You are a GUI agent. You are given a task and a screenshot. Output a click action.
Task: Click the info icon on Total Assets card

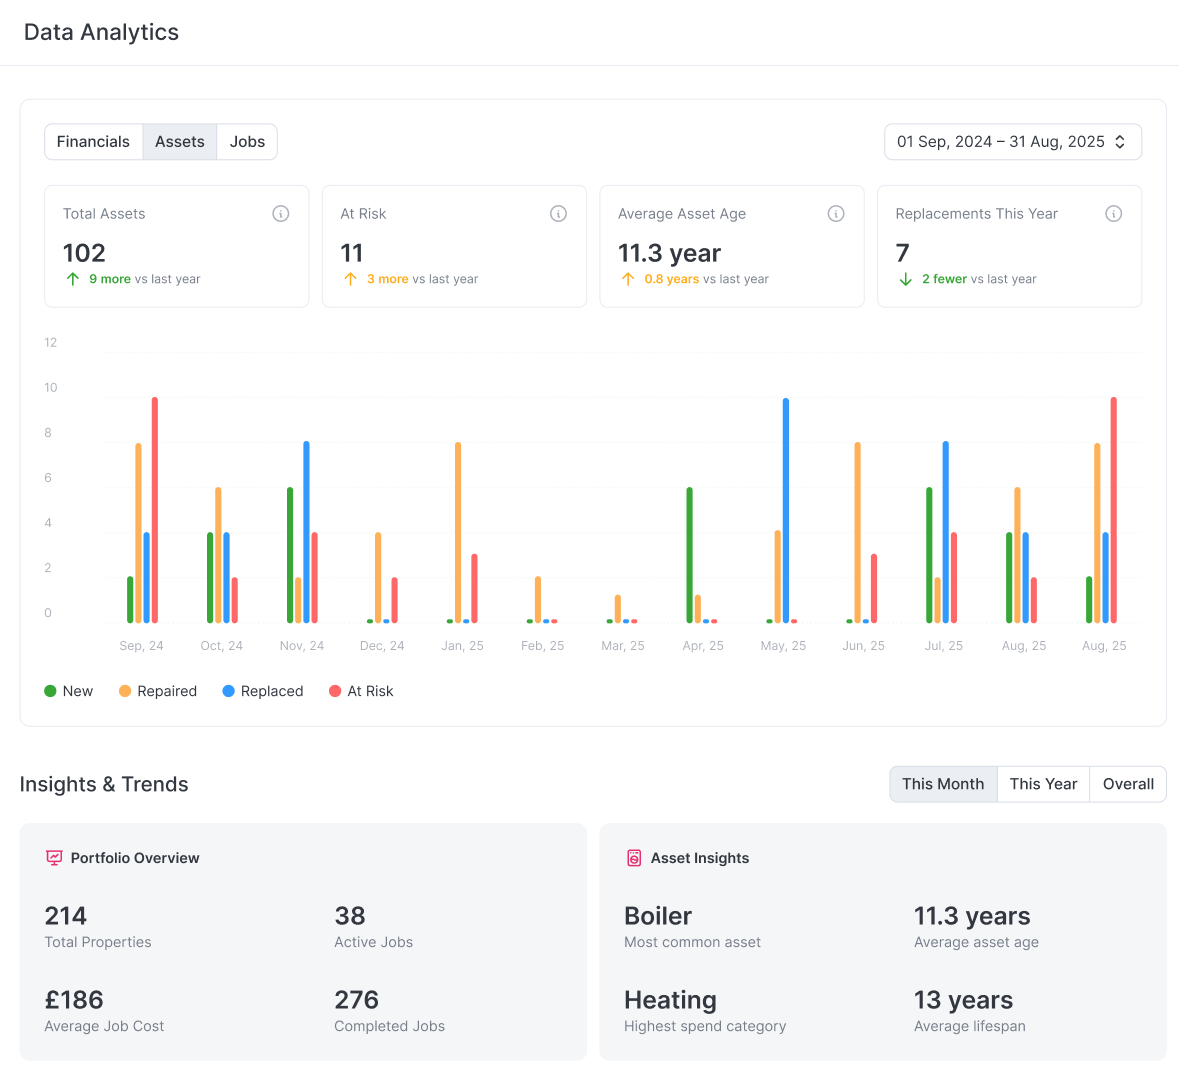click(281, 213)
